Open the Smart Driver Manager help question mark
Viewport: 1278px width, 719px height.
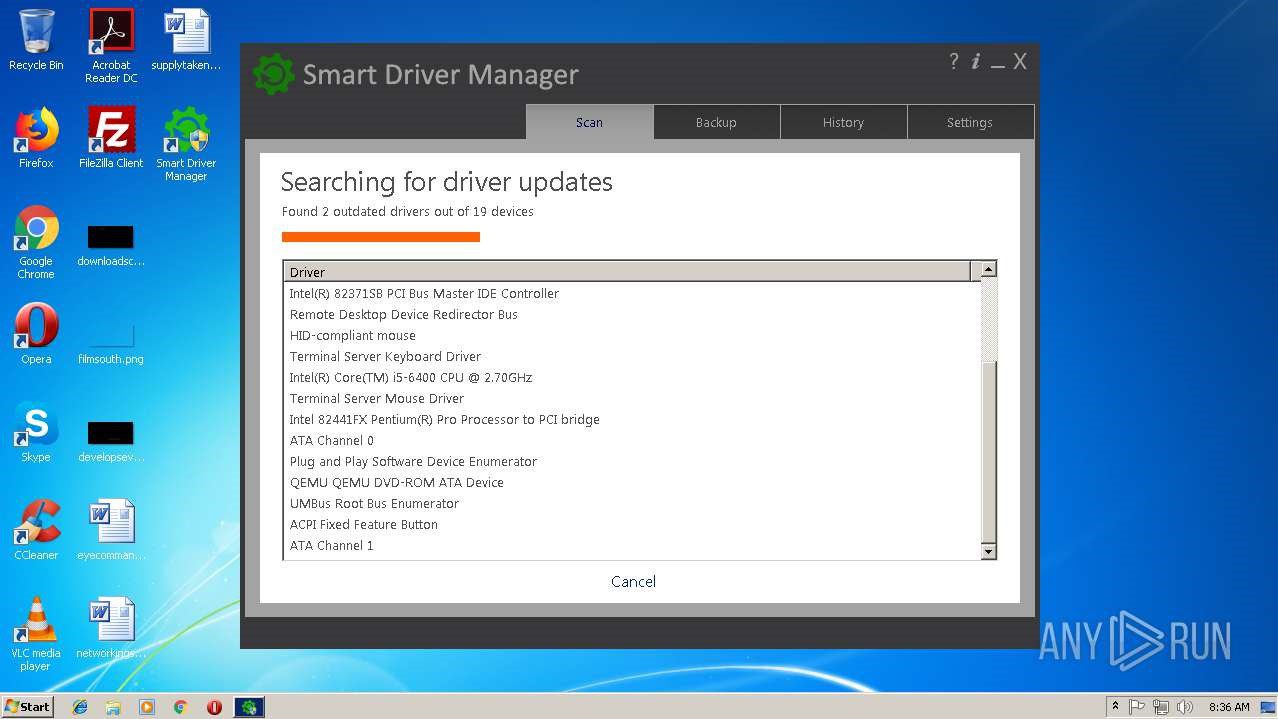click(954, 61)
